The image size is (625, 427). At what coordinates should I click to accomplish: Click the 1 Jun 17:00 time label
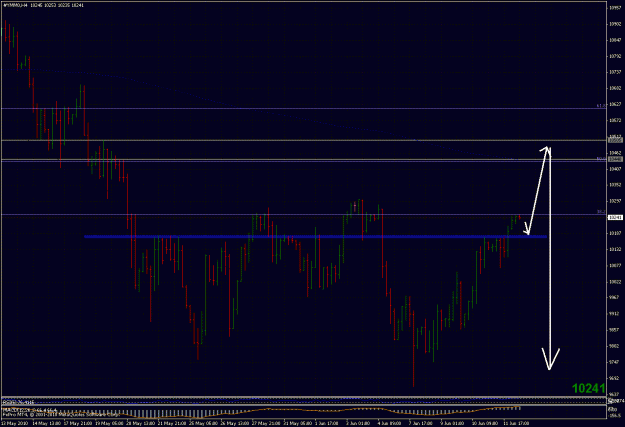327,423
